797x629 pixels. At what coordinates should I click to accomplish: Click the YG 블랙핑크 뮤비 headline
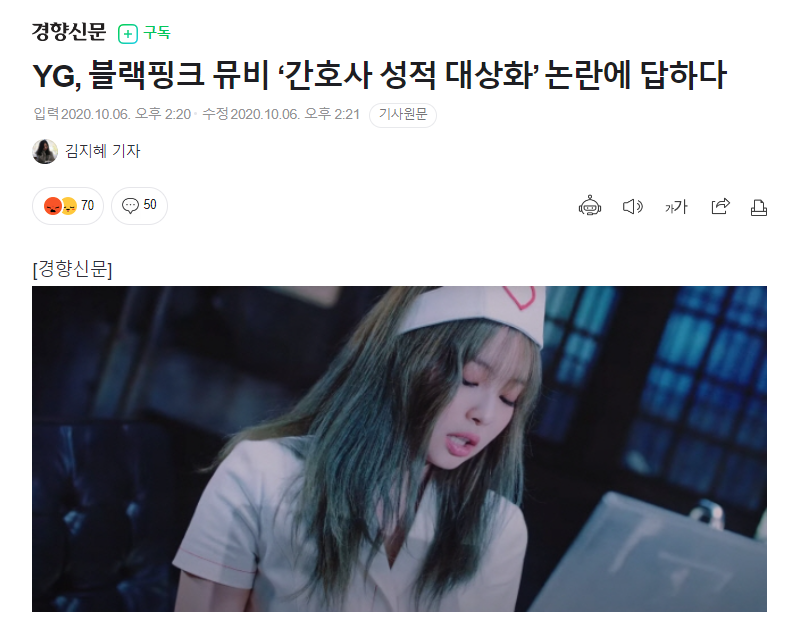[380, 75]
